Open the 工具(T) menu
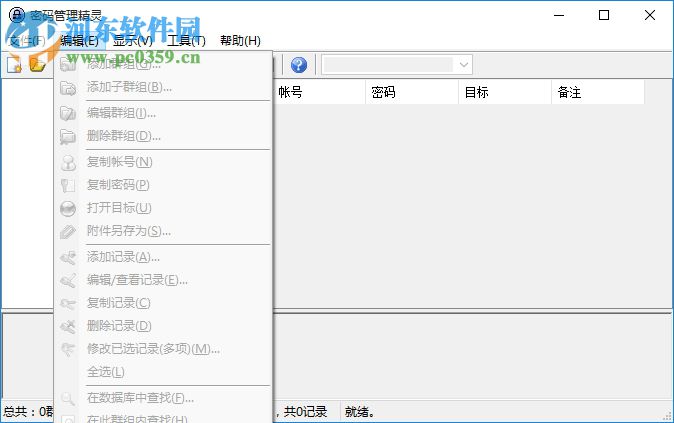The image size is (674, 423). pyautogui.click(x=186, y=40)
